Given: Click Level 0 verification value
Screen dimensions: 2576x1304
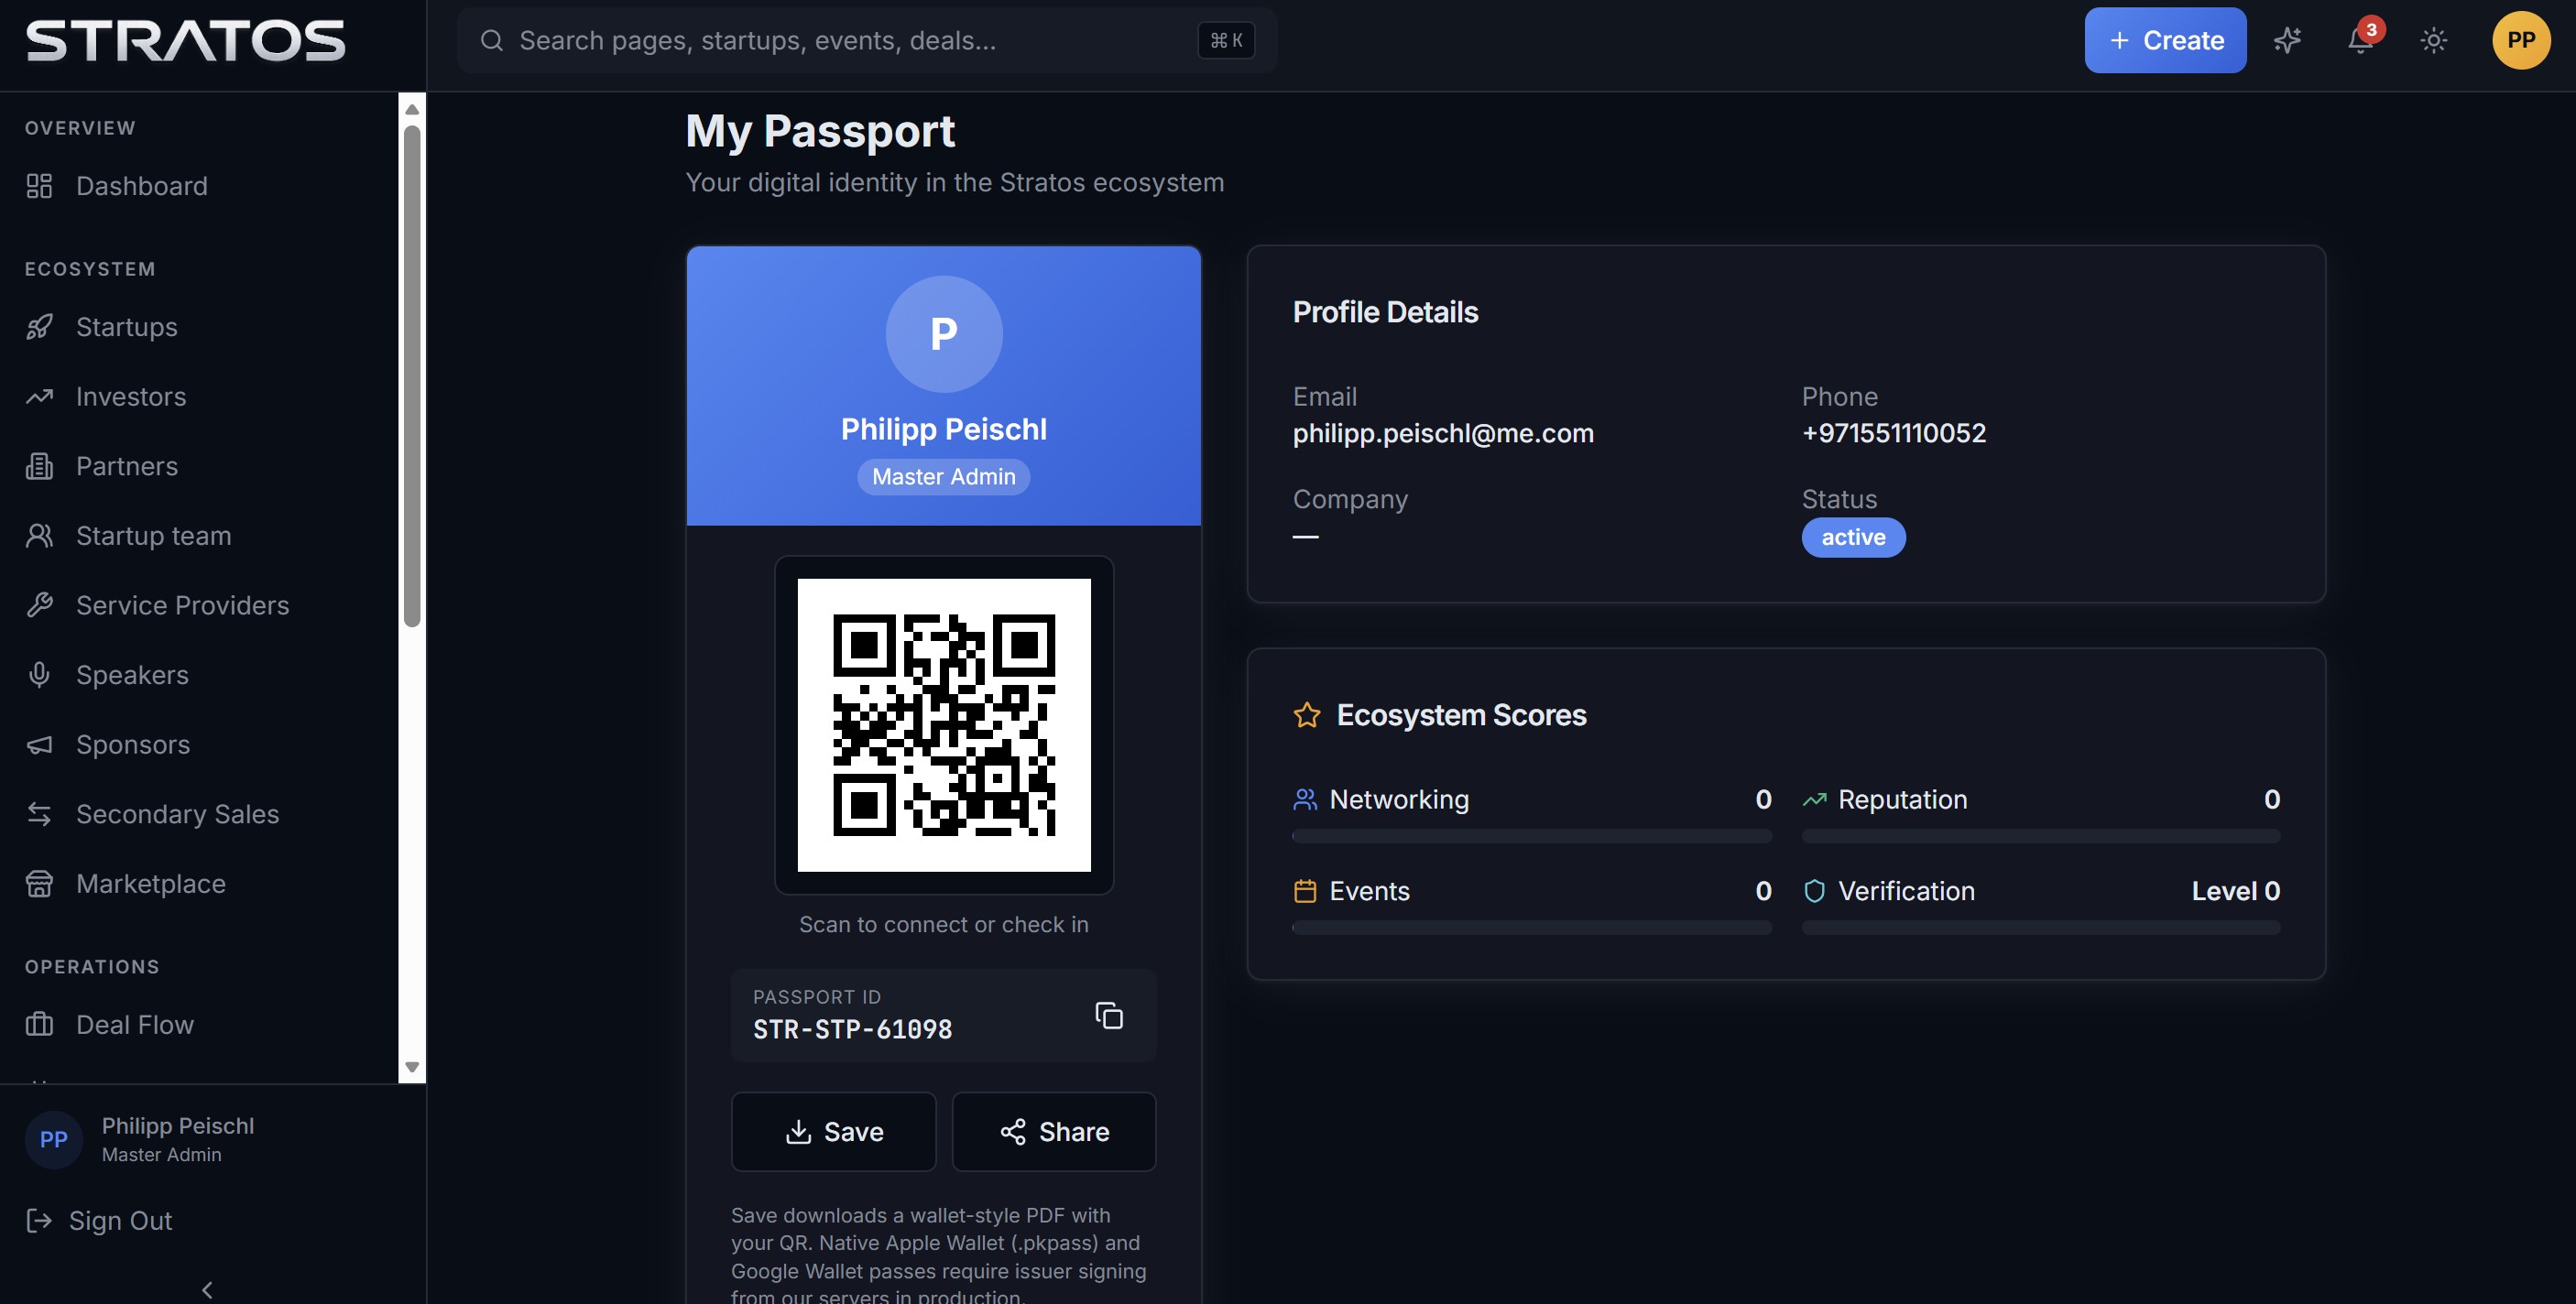Looking at the screenshot, I should tap(2235, 891).
